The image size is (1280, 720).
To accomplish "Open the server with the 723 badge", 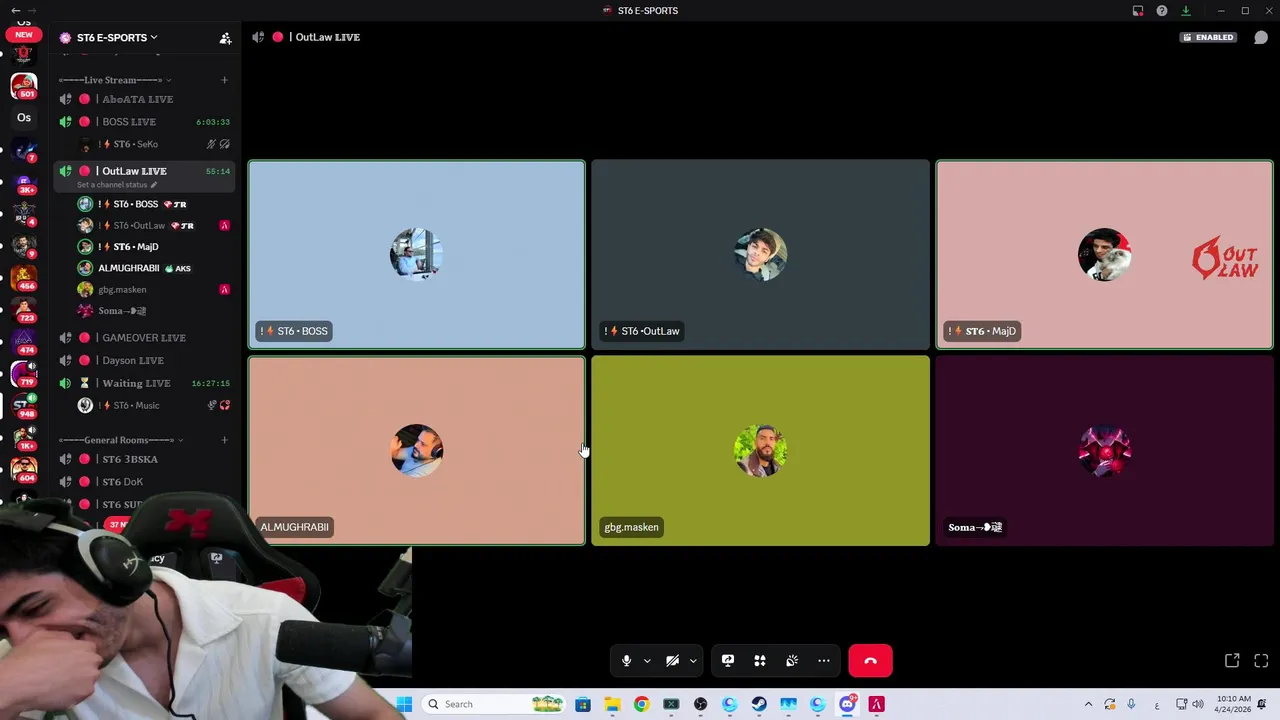I will pyautogui.click(x=24, y=310).
